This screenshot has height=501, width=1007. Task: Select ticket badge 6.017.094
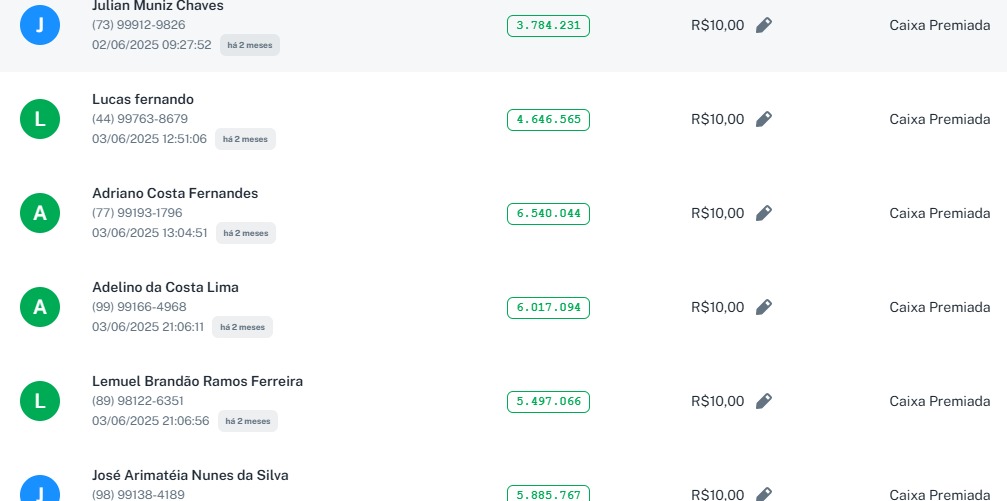(548, 308)
